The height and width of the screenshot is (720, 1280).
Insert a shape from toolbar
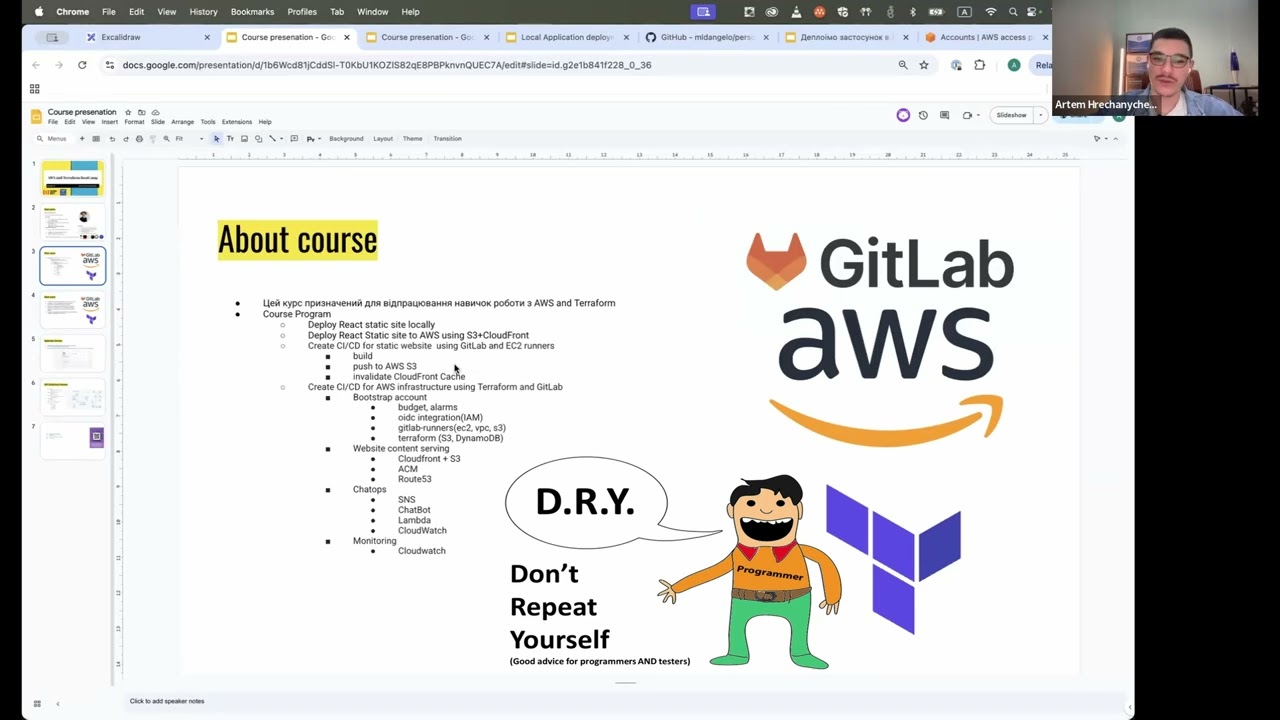click(x=258, y=138)
